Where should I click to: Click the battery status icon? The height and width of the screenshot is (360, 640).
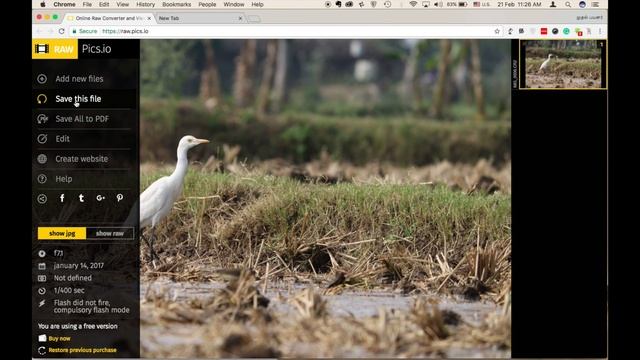click(463, 4)
